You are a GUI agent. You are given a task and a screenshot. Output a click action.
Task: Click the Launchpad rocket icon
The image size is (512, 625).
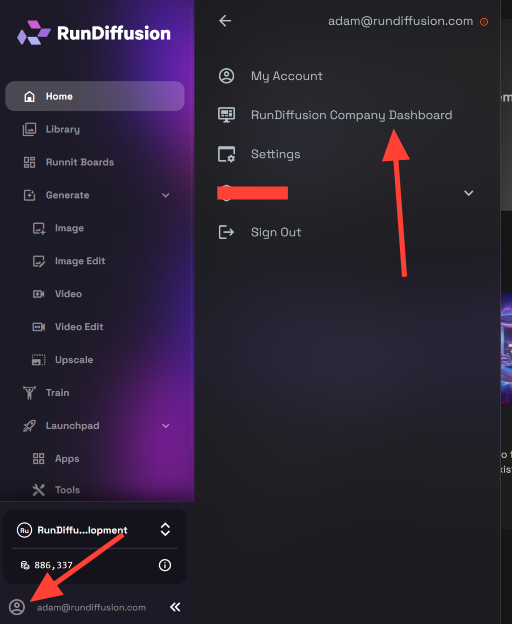click(29, 426)
